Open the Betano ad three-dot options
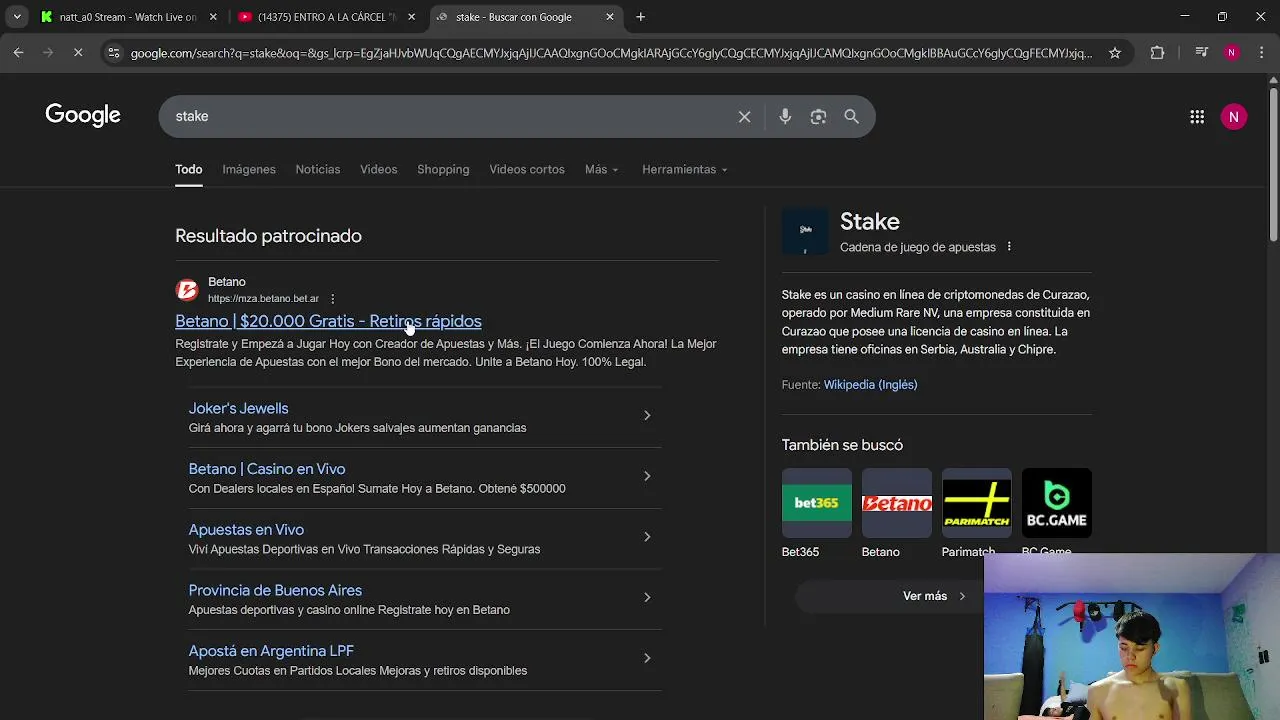This screenshot has height=720, width=1280. 333,299
